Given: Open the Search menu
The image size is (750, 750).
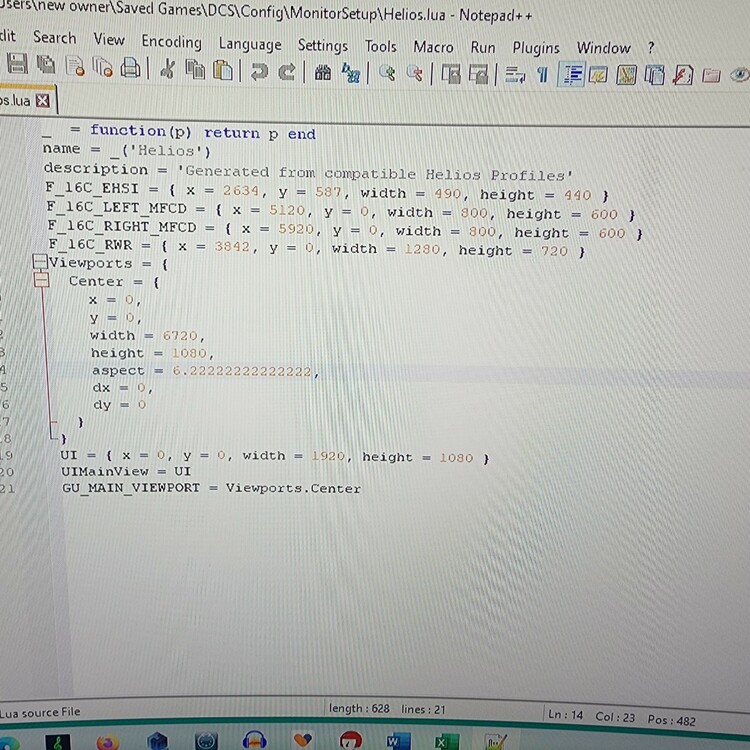Looking at the screenshot, I should (55, 37).
